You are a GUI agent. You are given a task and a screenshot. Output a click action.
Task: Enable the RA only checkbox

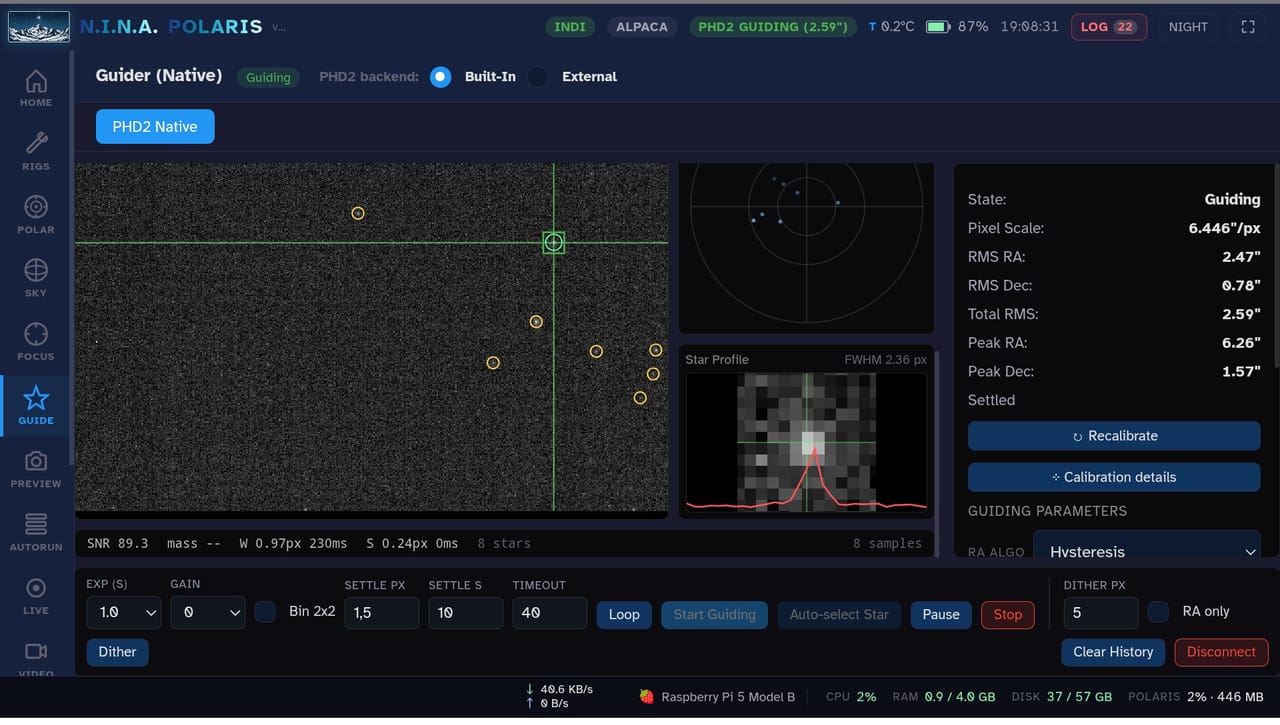[1158, 611]
